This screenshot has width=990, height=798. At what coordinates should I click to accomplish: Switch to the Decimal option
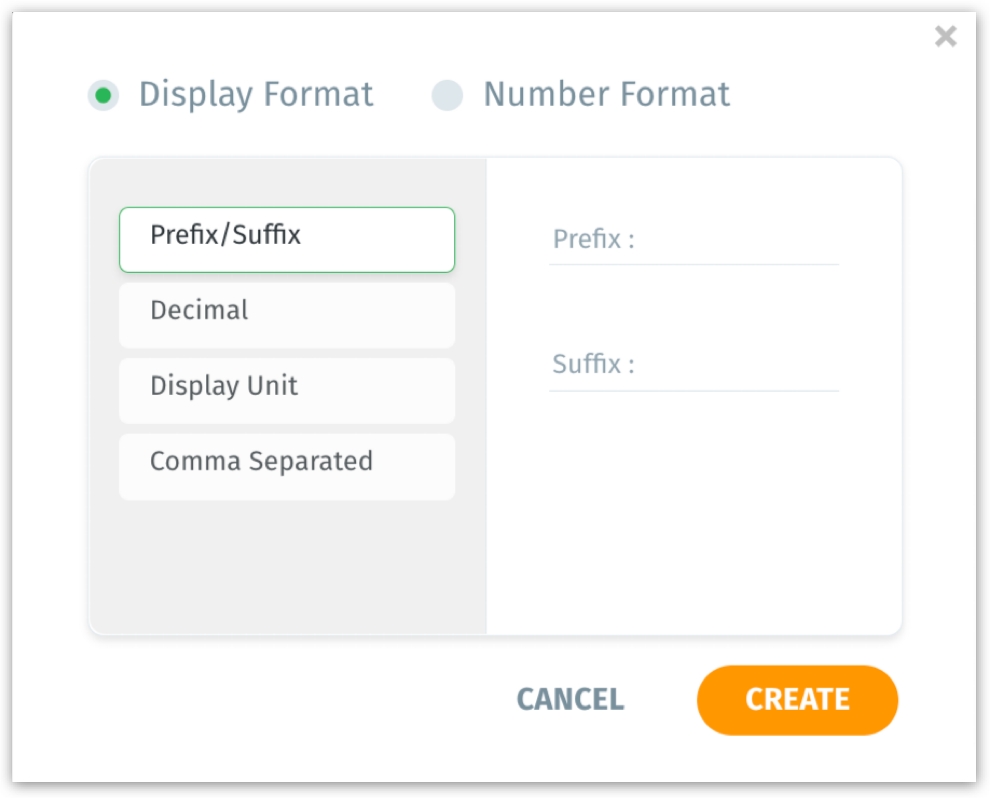pos(287,314)
